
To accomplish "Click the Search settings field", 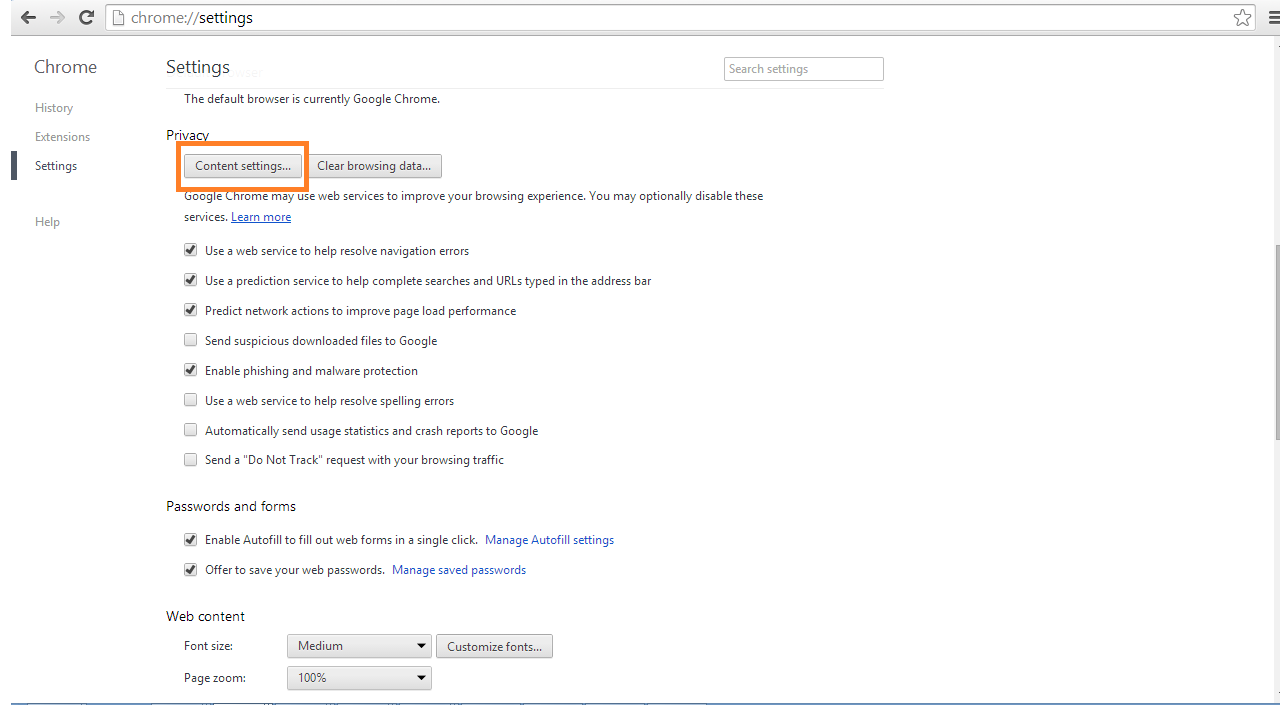I will [x=804, y=69].
